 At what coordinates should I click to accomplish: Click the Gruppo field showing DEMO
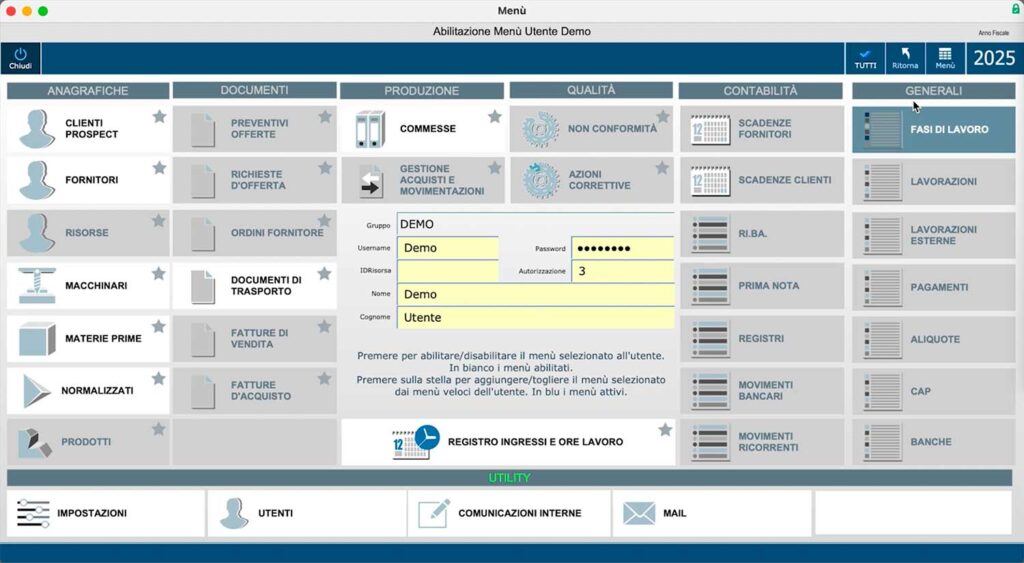536,224
